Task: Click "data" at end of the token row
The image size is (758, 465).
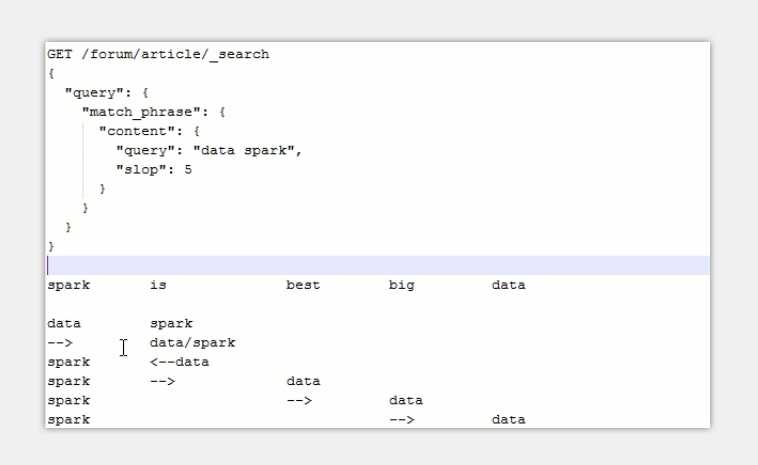Action: click(509, 285)
